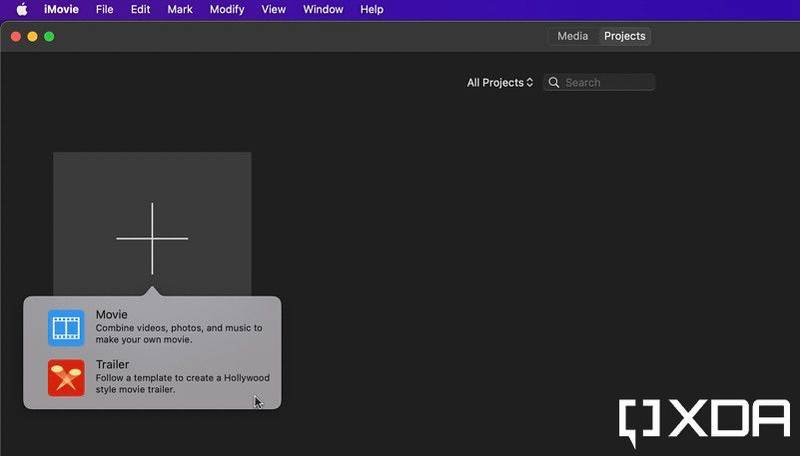Click the Search projects field
This screenshot has height=456, width=800.
pos(599,83)
